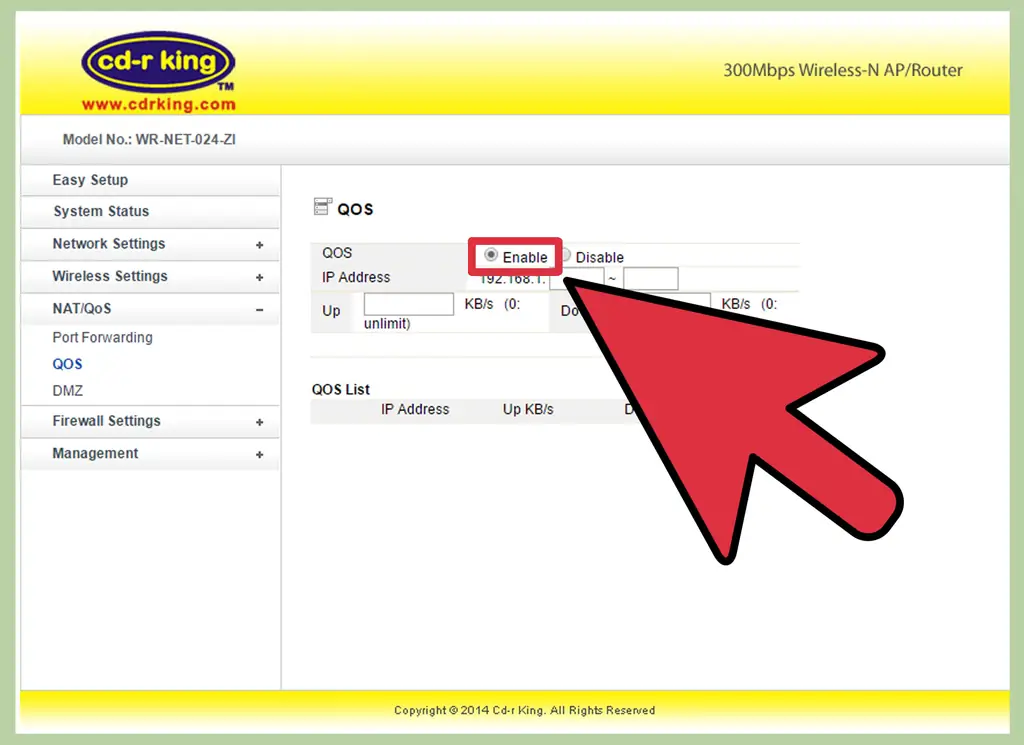Open the Wireless Settings menu label

tap(110, 276)
